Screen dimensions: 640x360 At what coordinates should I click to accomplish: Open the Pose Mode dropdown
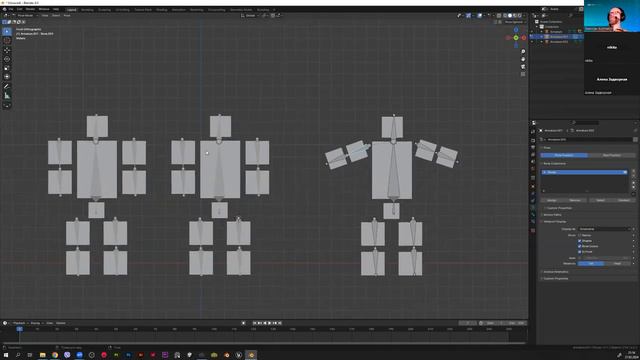(x=25, y=16)
